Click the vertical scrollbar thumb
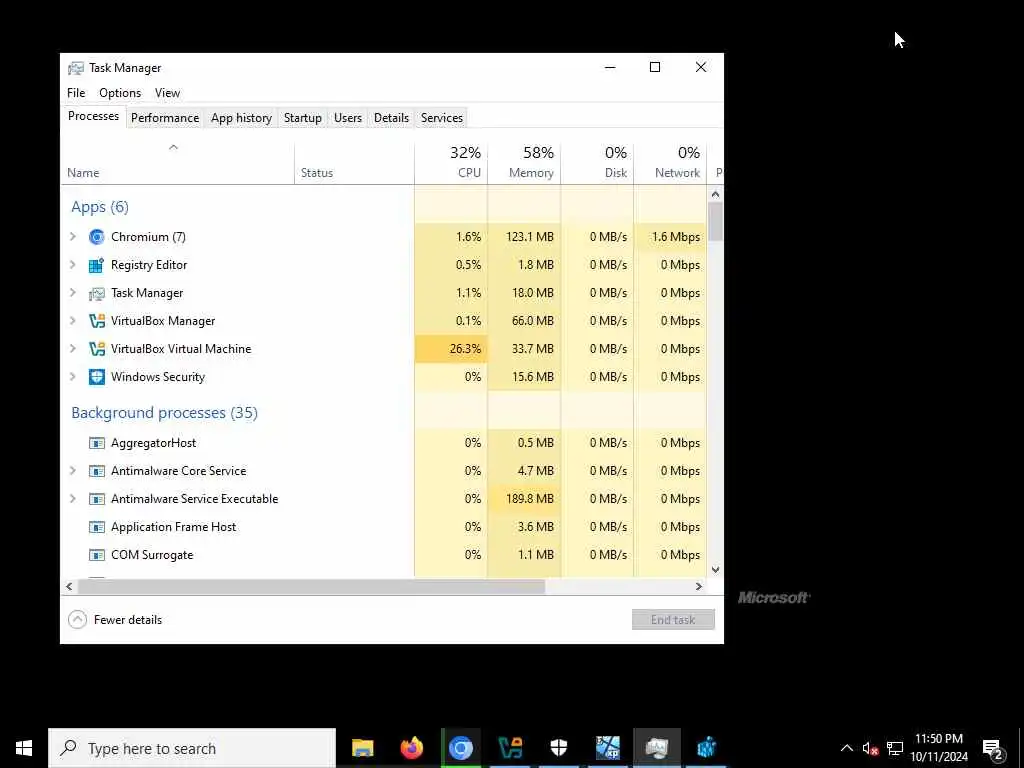This screenshot has height=768, width=1024. [x=716, y=221]
